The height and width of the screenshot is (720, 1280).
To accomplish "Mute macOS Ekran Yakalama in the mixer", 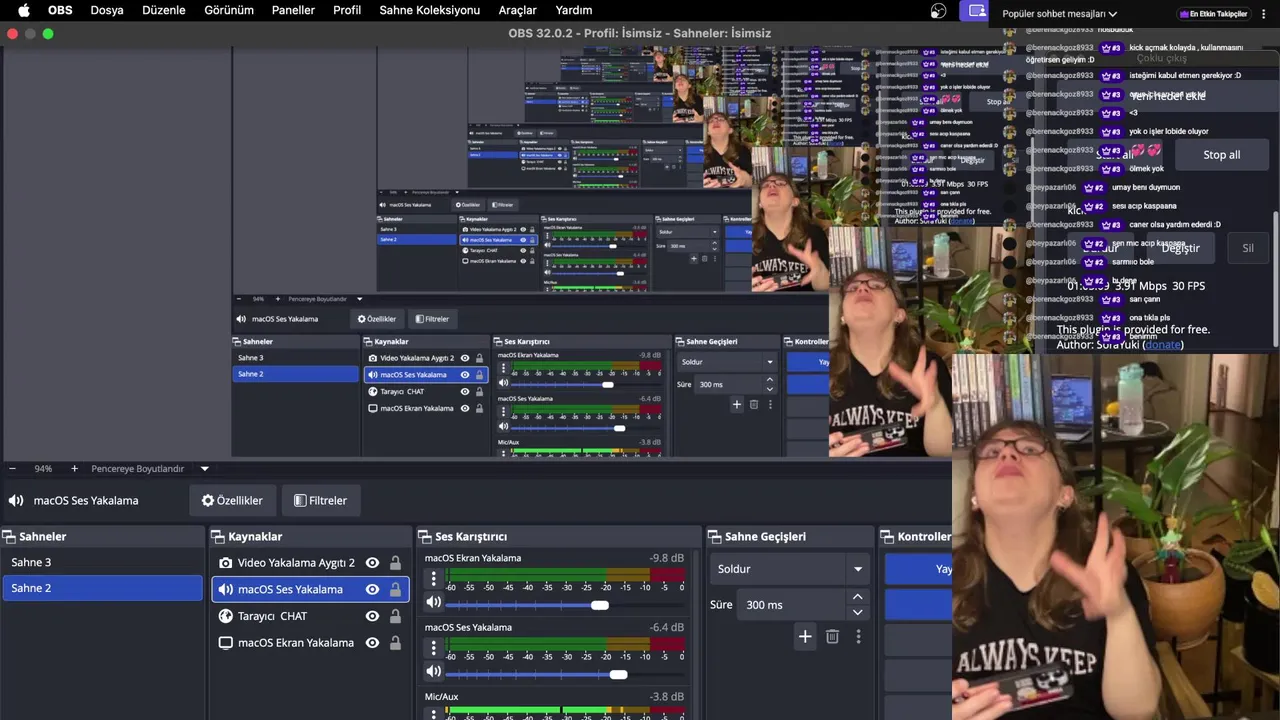I will tap(433, 602).
